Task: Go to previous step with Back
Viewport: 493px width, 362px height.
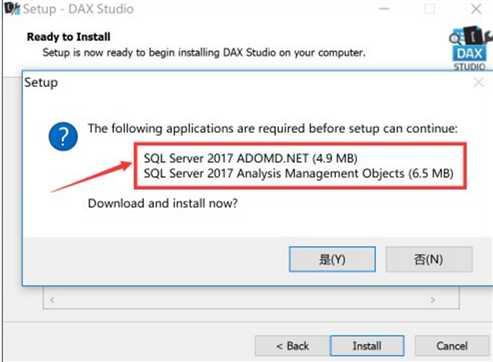Action: click(292, 346)
